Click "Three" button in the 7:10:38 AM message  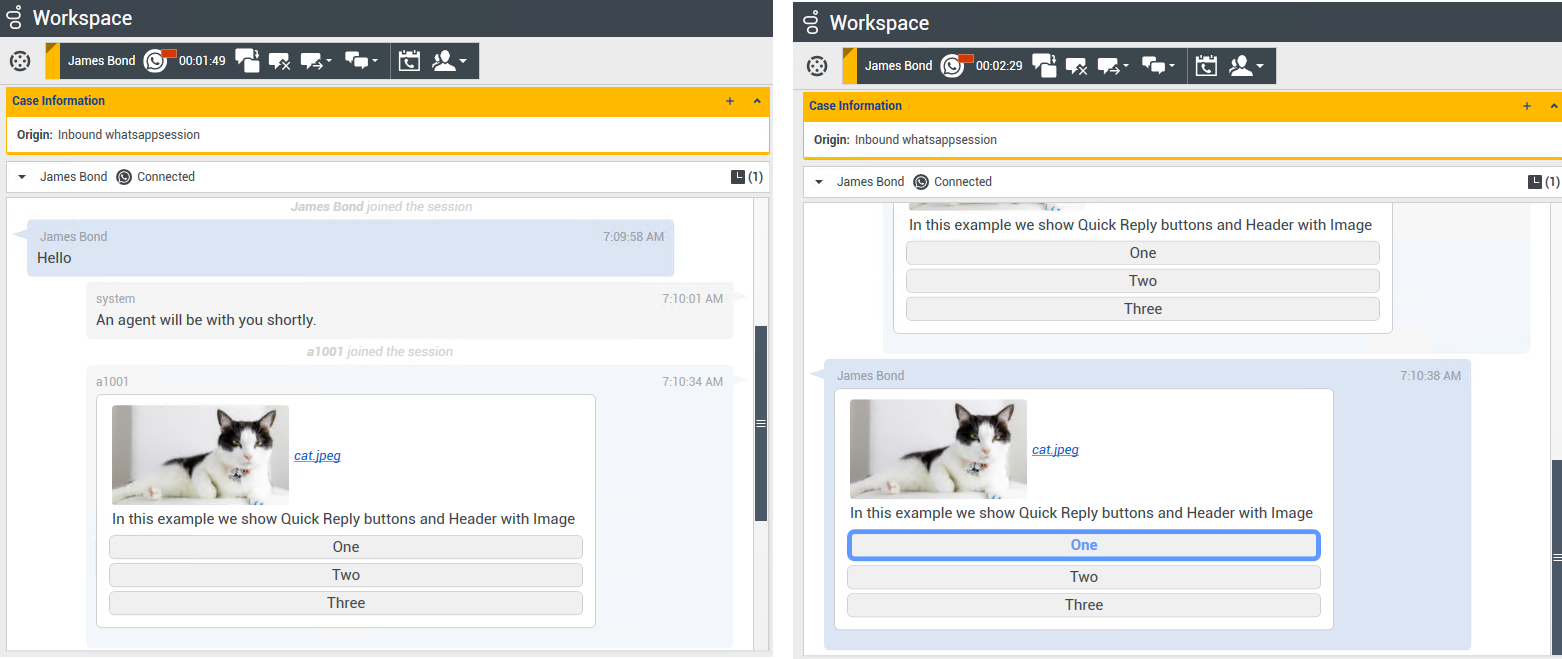1083,605
